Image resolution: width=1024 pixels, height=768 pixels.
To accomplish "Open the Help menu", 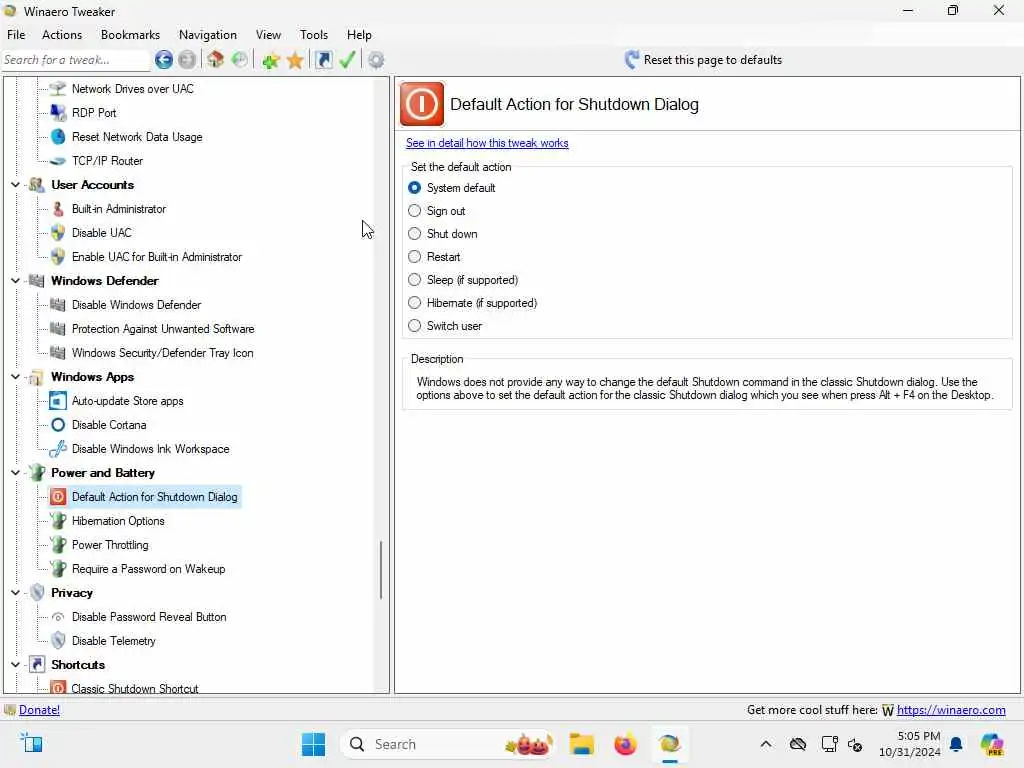I will [359, 35].
